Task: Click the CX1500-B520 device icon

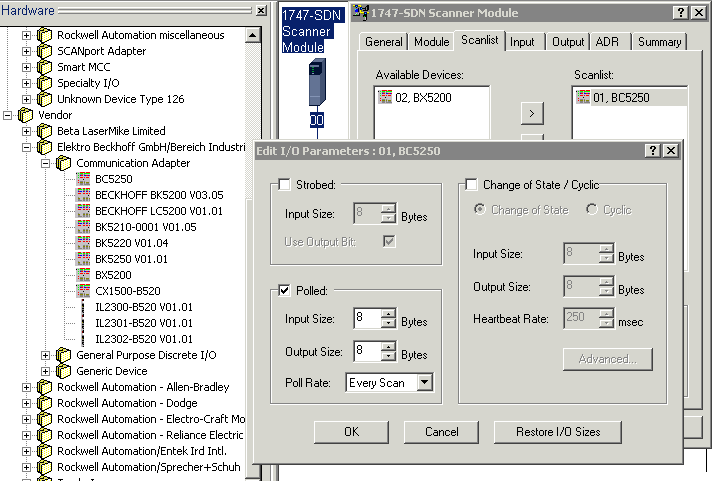Action: tap(83, 291)
